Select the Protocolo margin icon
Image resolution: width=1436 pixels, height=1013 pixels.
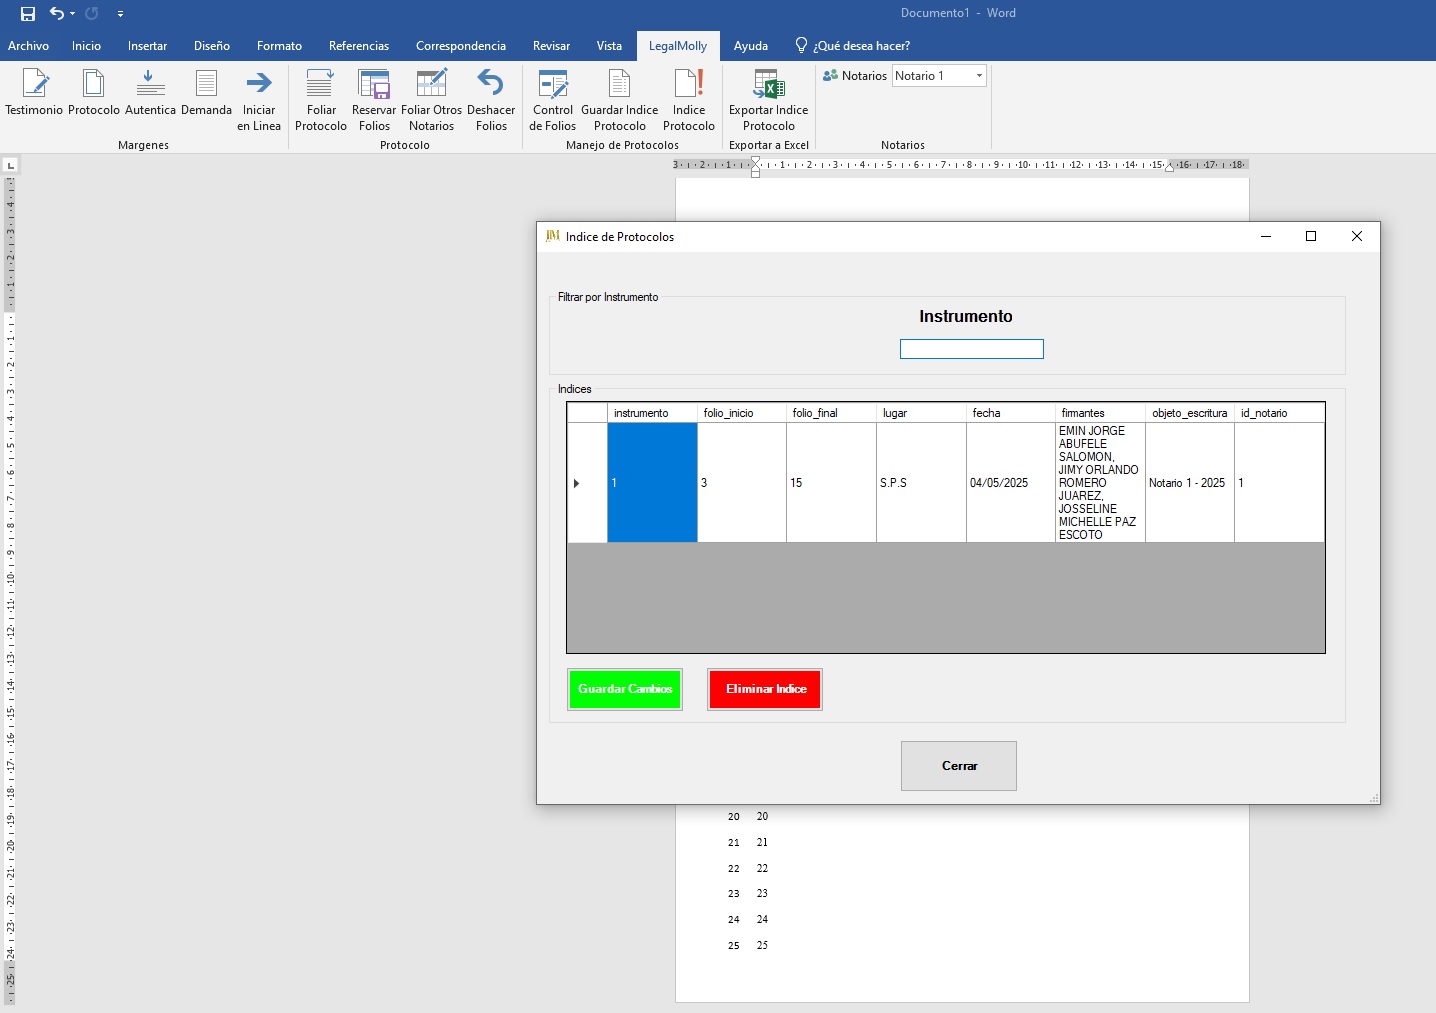point(94,84)
